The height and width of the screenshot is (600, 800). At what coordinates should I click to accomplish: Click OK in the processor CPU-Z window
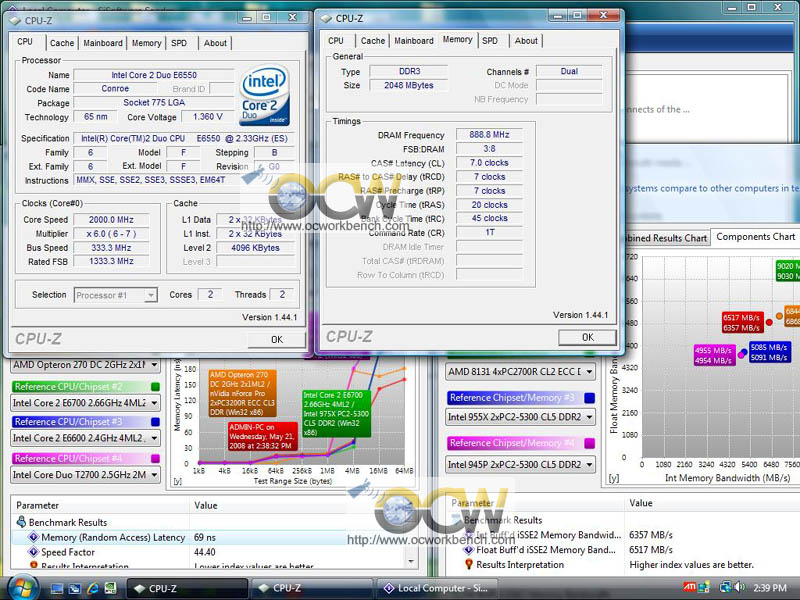click(277, 340)
